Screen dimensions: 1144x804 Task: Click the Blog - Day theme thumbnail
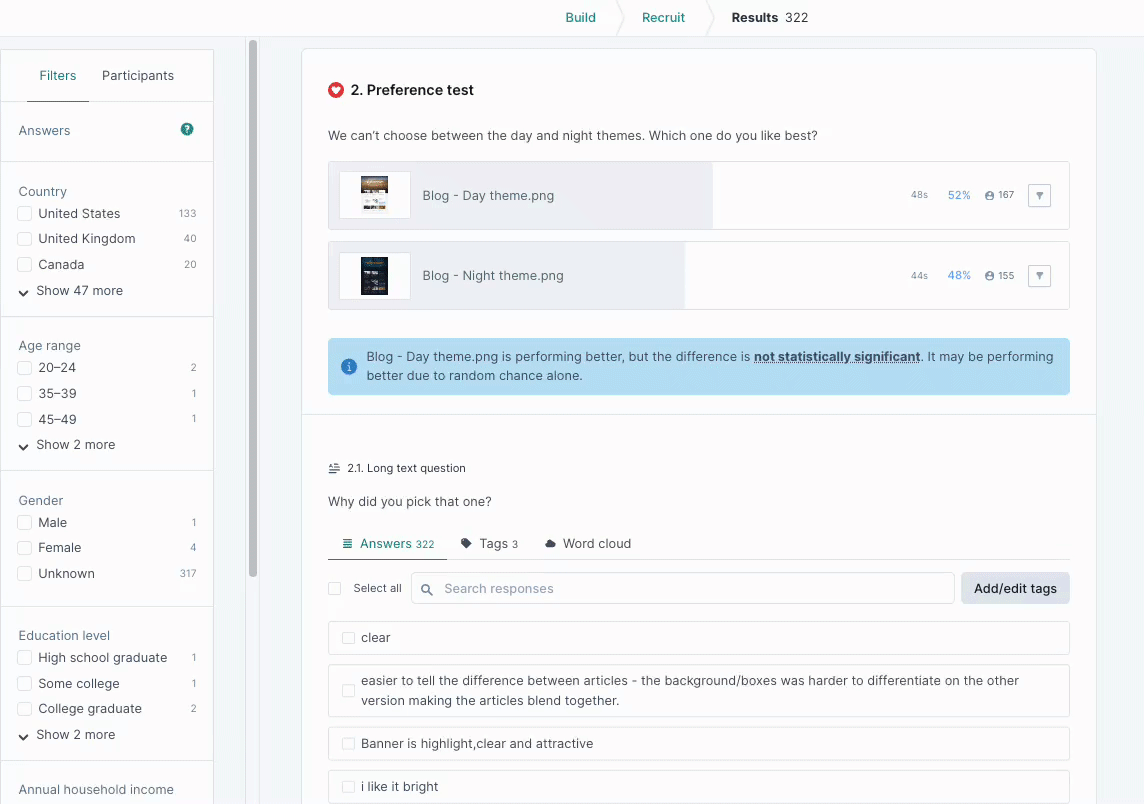click(374, 194)
